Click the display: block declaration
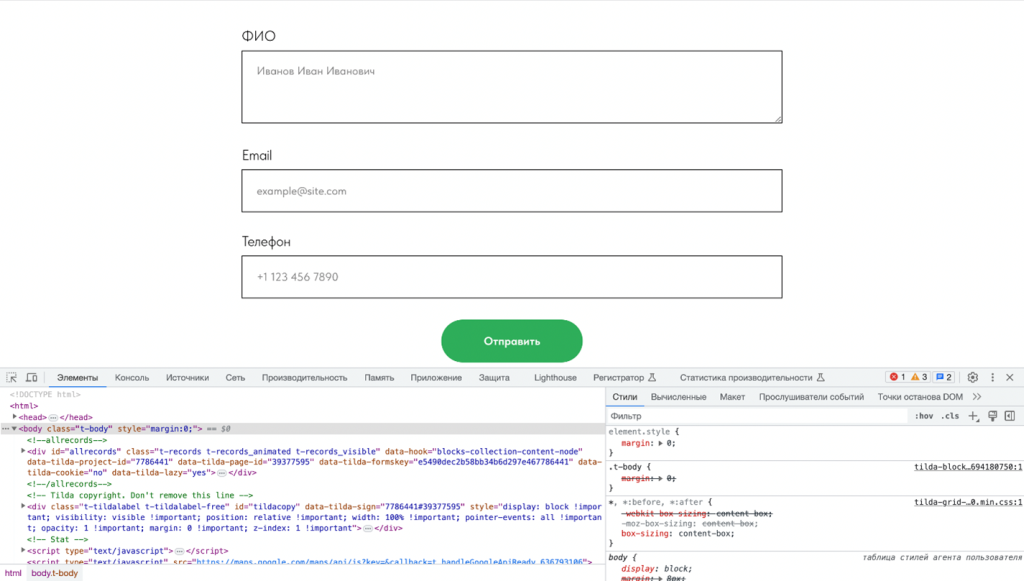This screenshot has width=1024, height=581. (656, 569)
